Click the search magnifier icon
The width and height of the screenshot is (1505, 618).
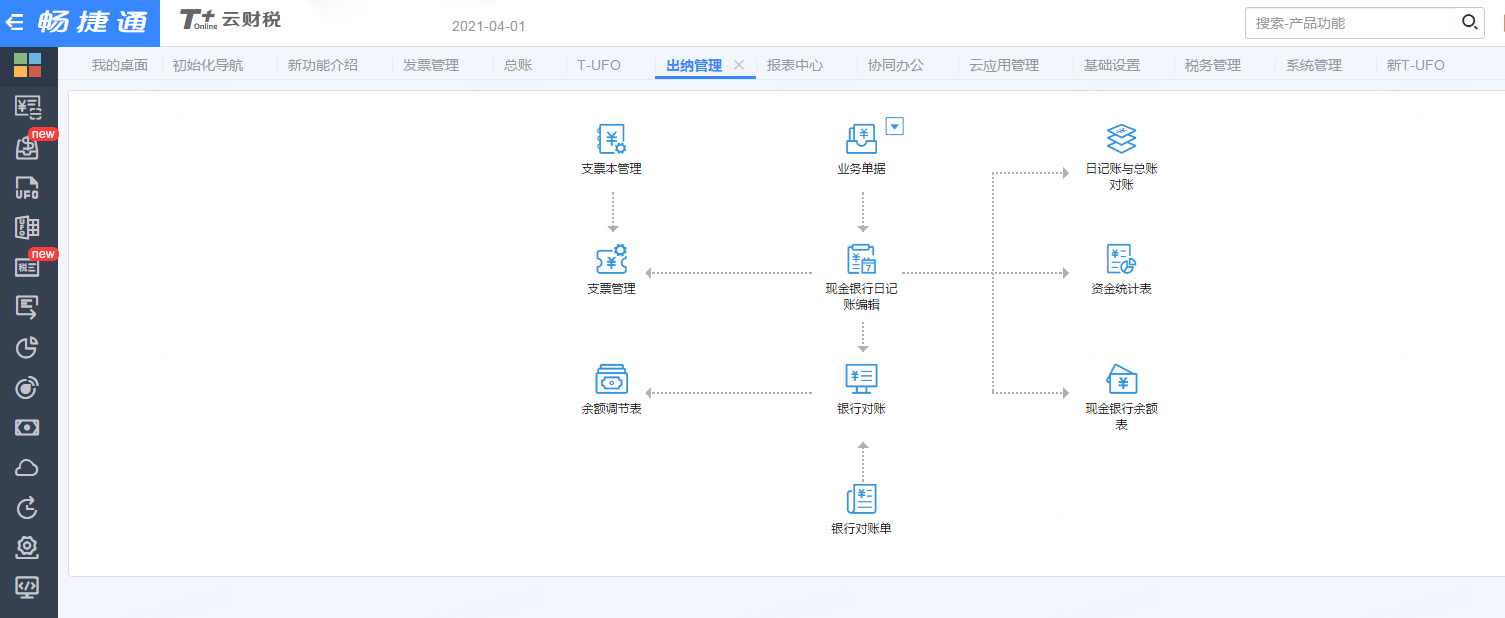pyautogui.click(x=1469, y=22)
